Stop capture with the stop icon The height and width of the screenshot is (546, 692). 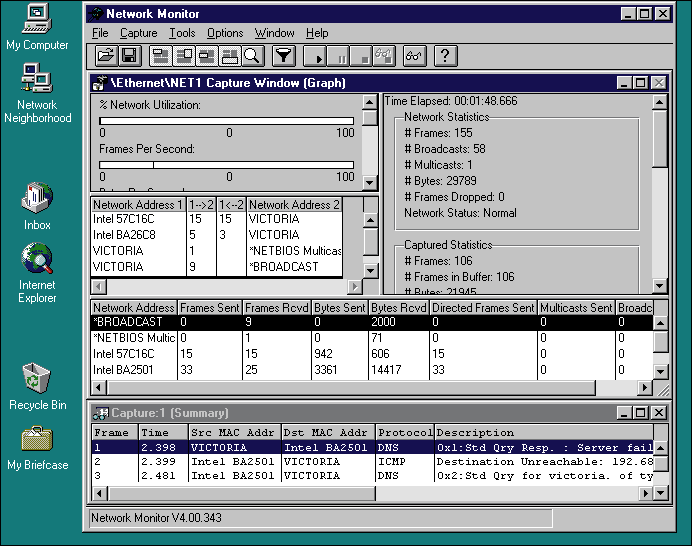361,56
